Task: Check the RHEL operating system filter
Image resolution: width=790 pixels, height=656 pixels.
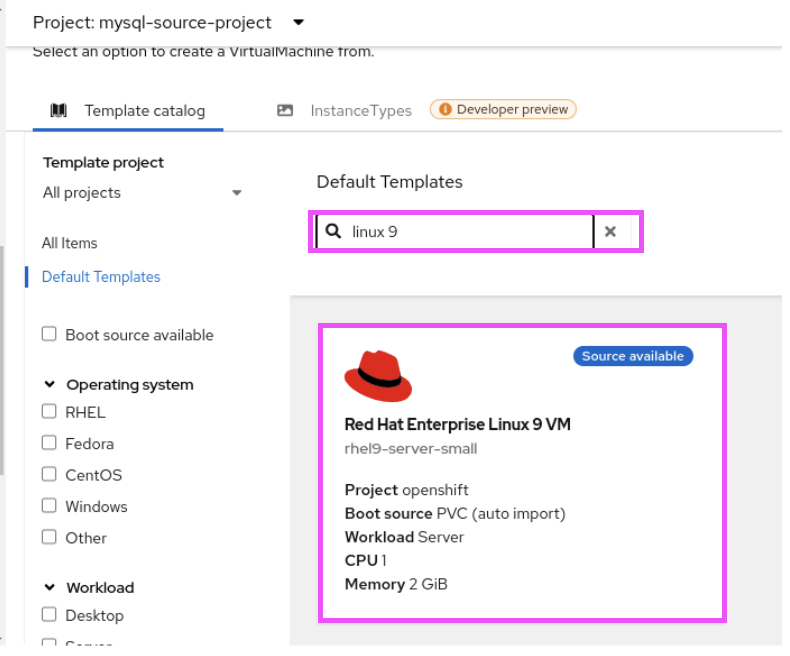Action: (49, 412)
